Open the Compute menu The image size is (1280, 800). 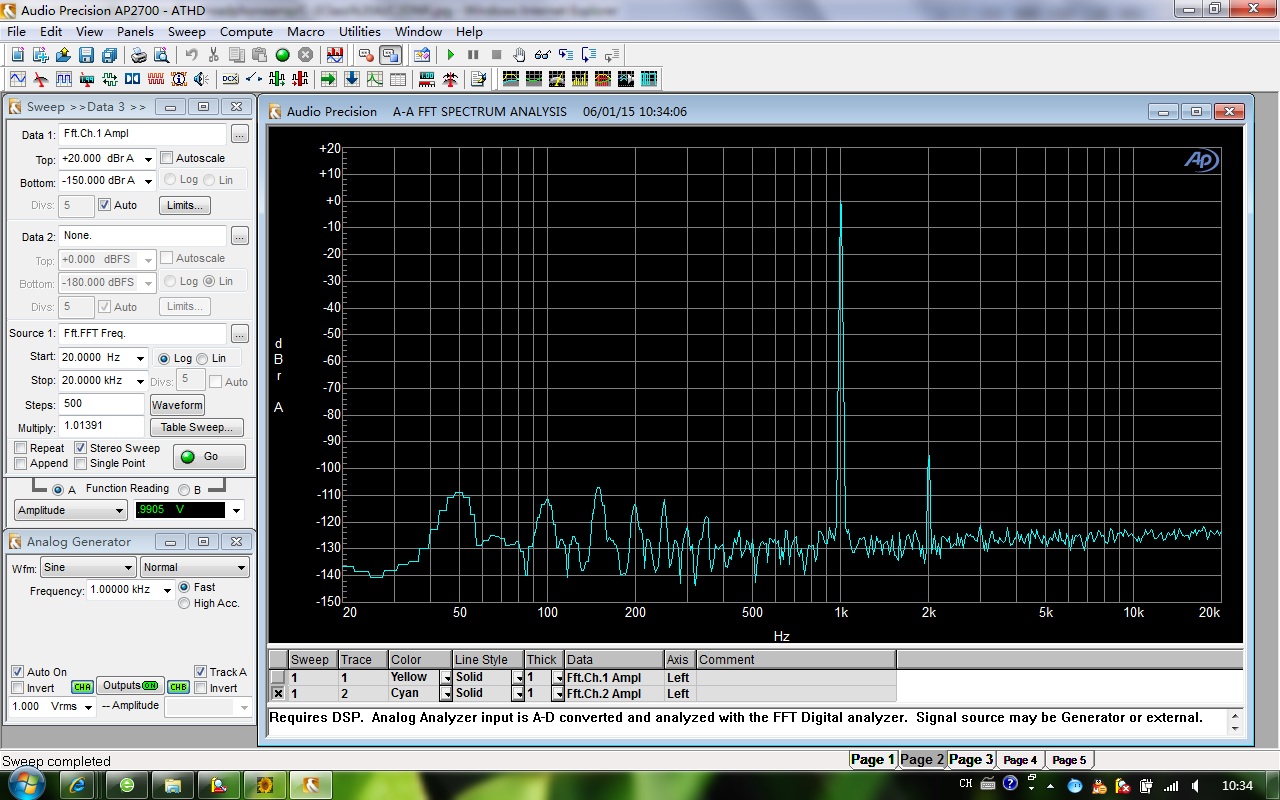[x=246, y=32]
